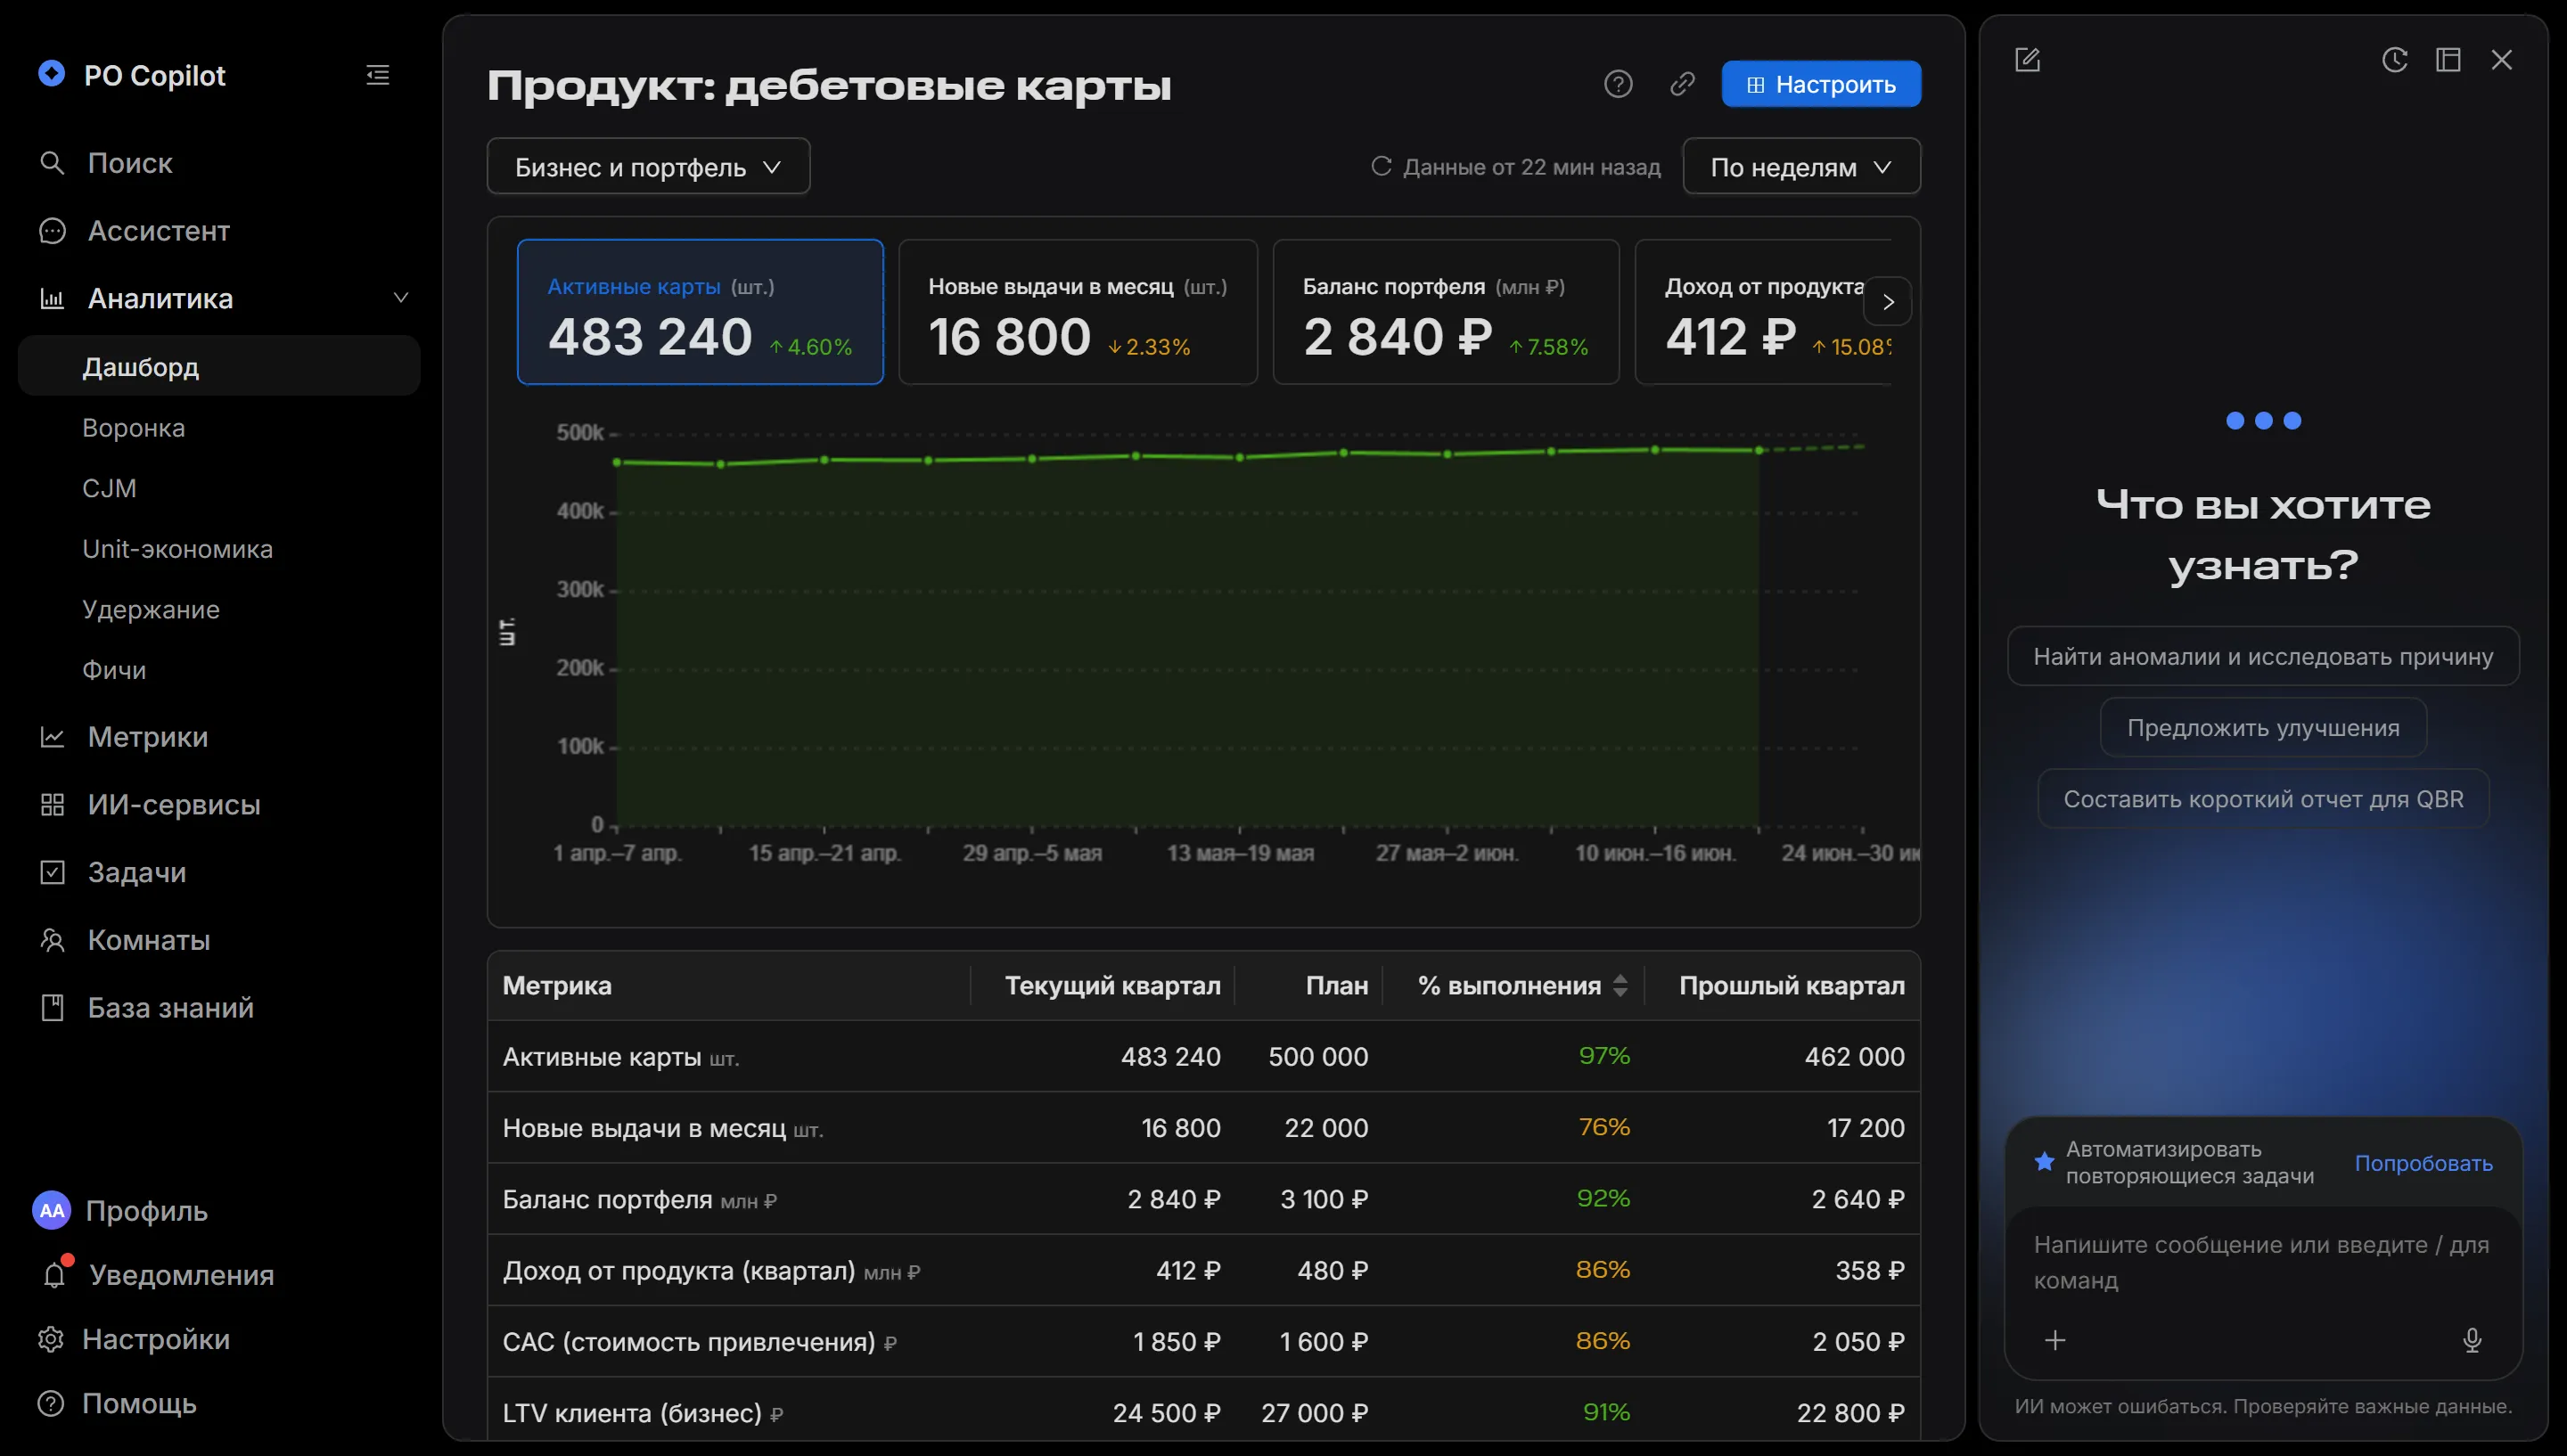The height and width of the screenshot is (1456, 2567).
Task: Select the Баланс портфеля metric card
Action: pos(1445,312)
